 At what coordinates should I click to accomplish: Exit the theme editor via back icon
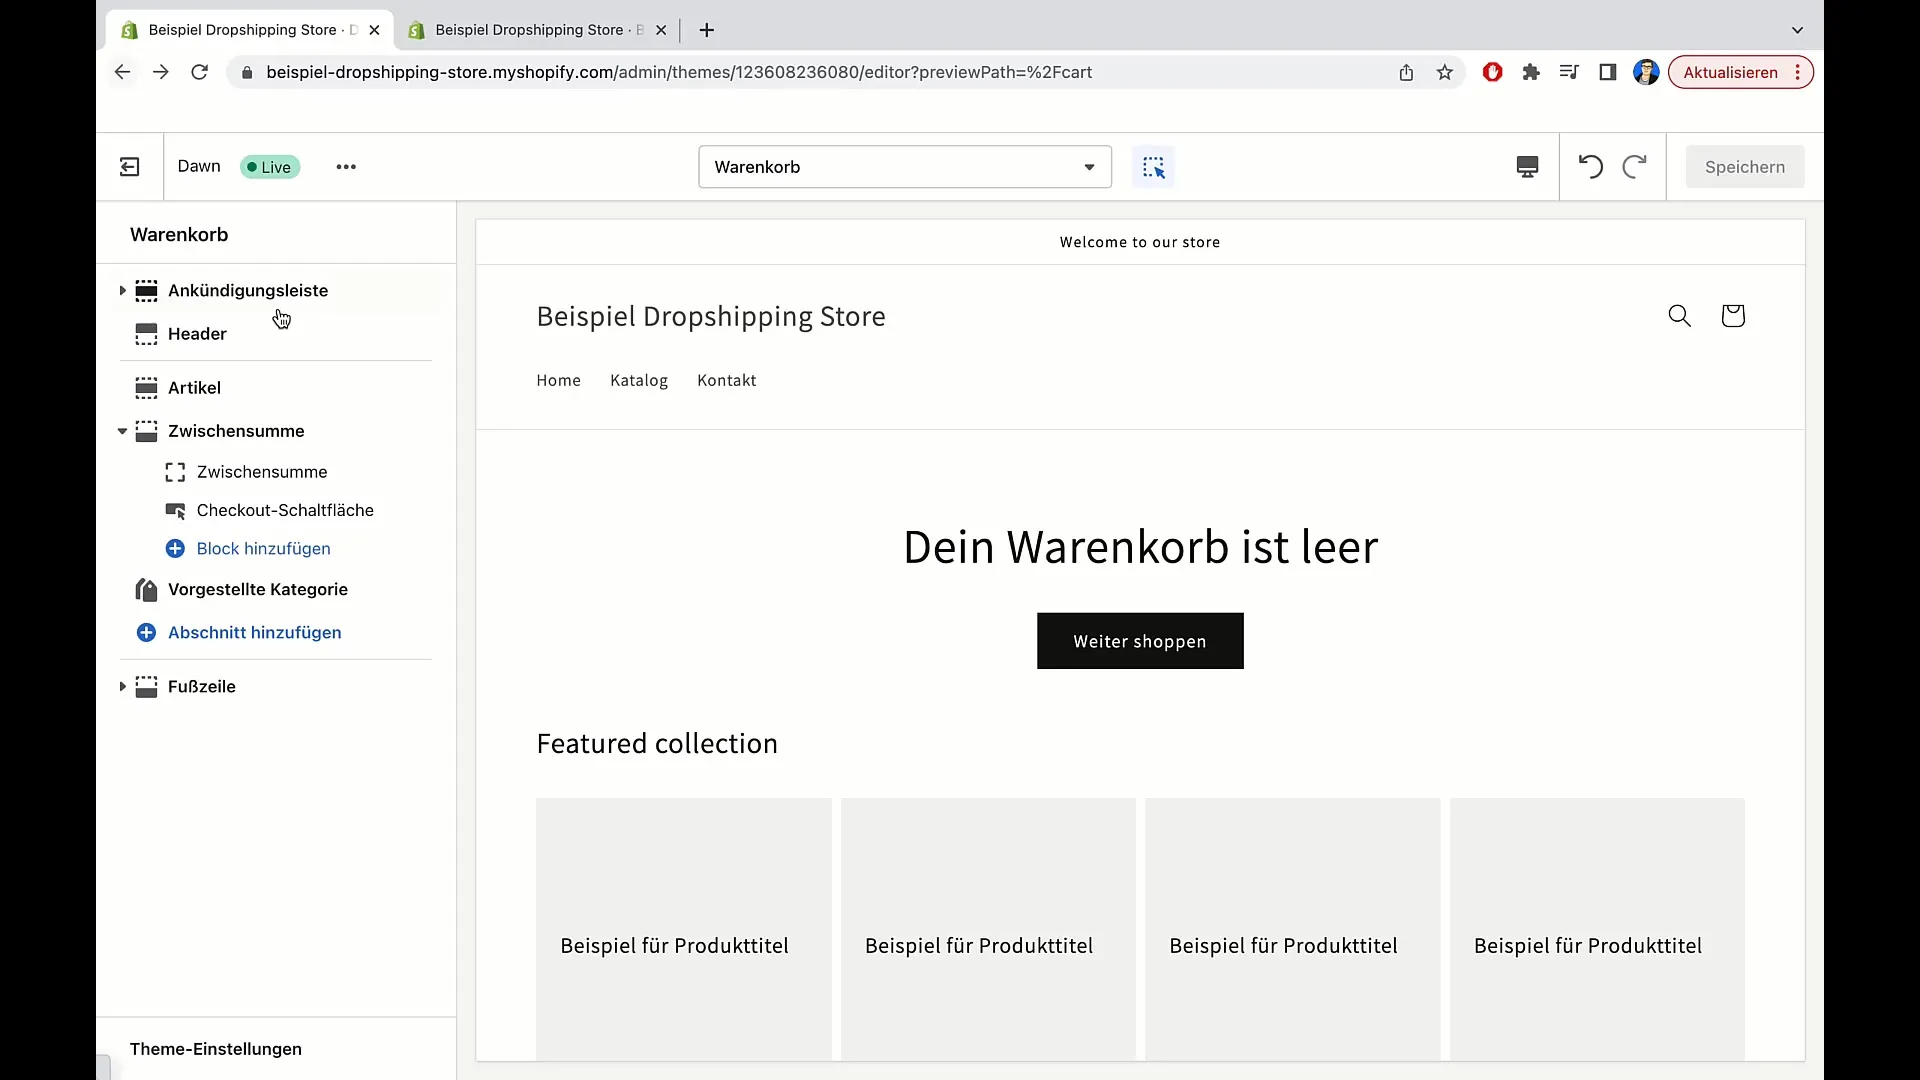(x=130, y=167)
